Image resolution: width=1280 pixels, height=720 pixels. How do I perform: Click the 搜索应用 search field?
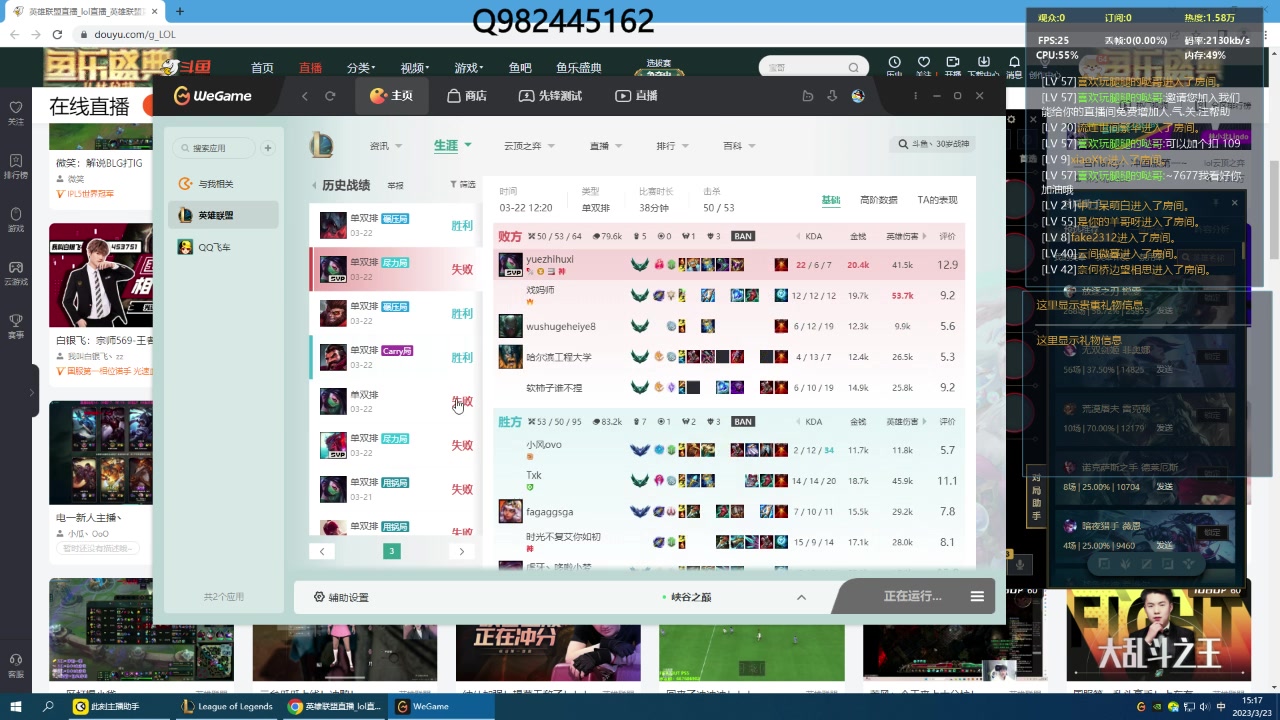[x=214, y=148]
